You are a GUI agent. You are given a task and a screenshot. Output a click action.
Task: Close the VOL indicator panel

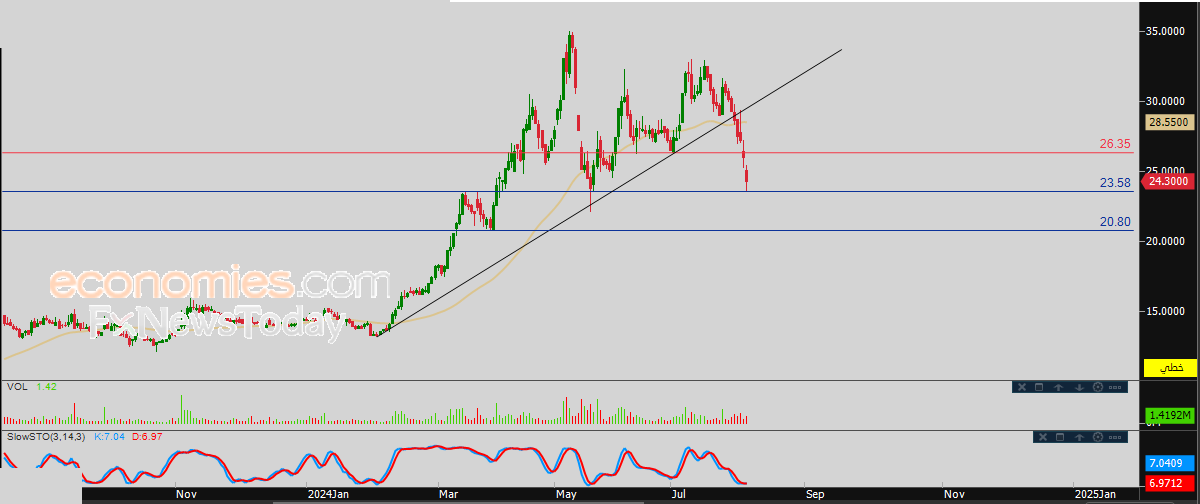point(1022,387)
